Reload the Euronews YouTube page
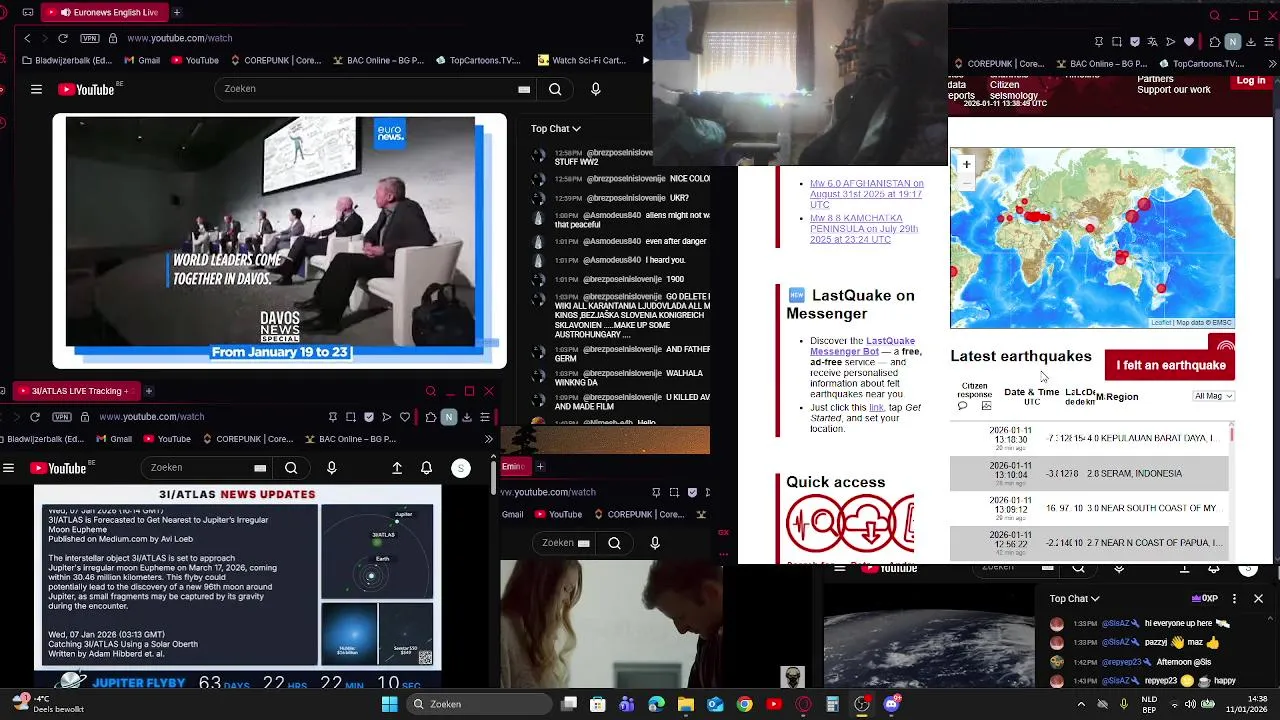1280x720 pixels. click(63, 38)
